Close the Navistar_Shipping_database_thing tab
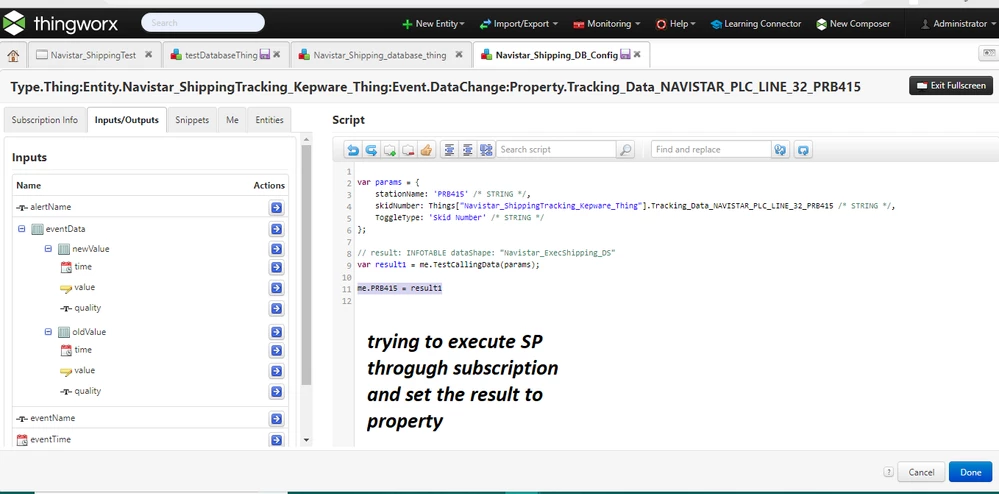The width and height of the screenshot is (999, 494). [x=459, y=55]
